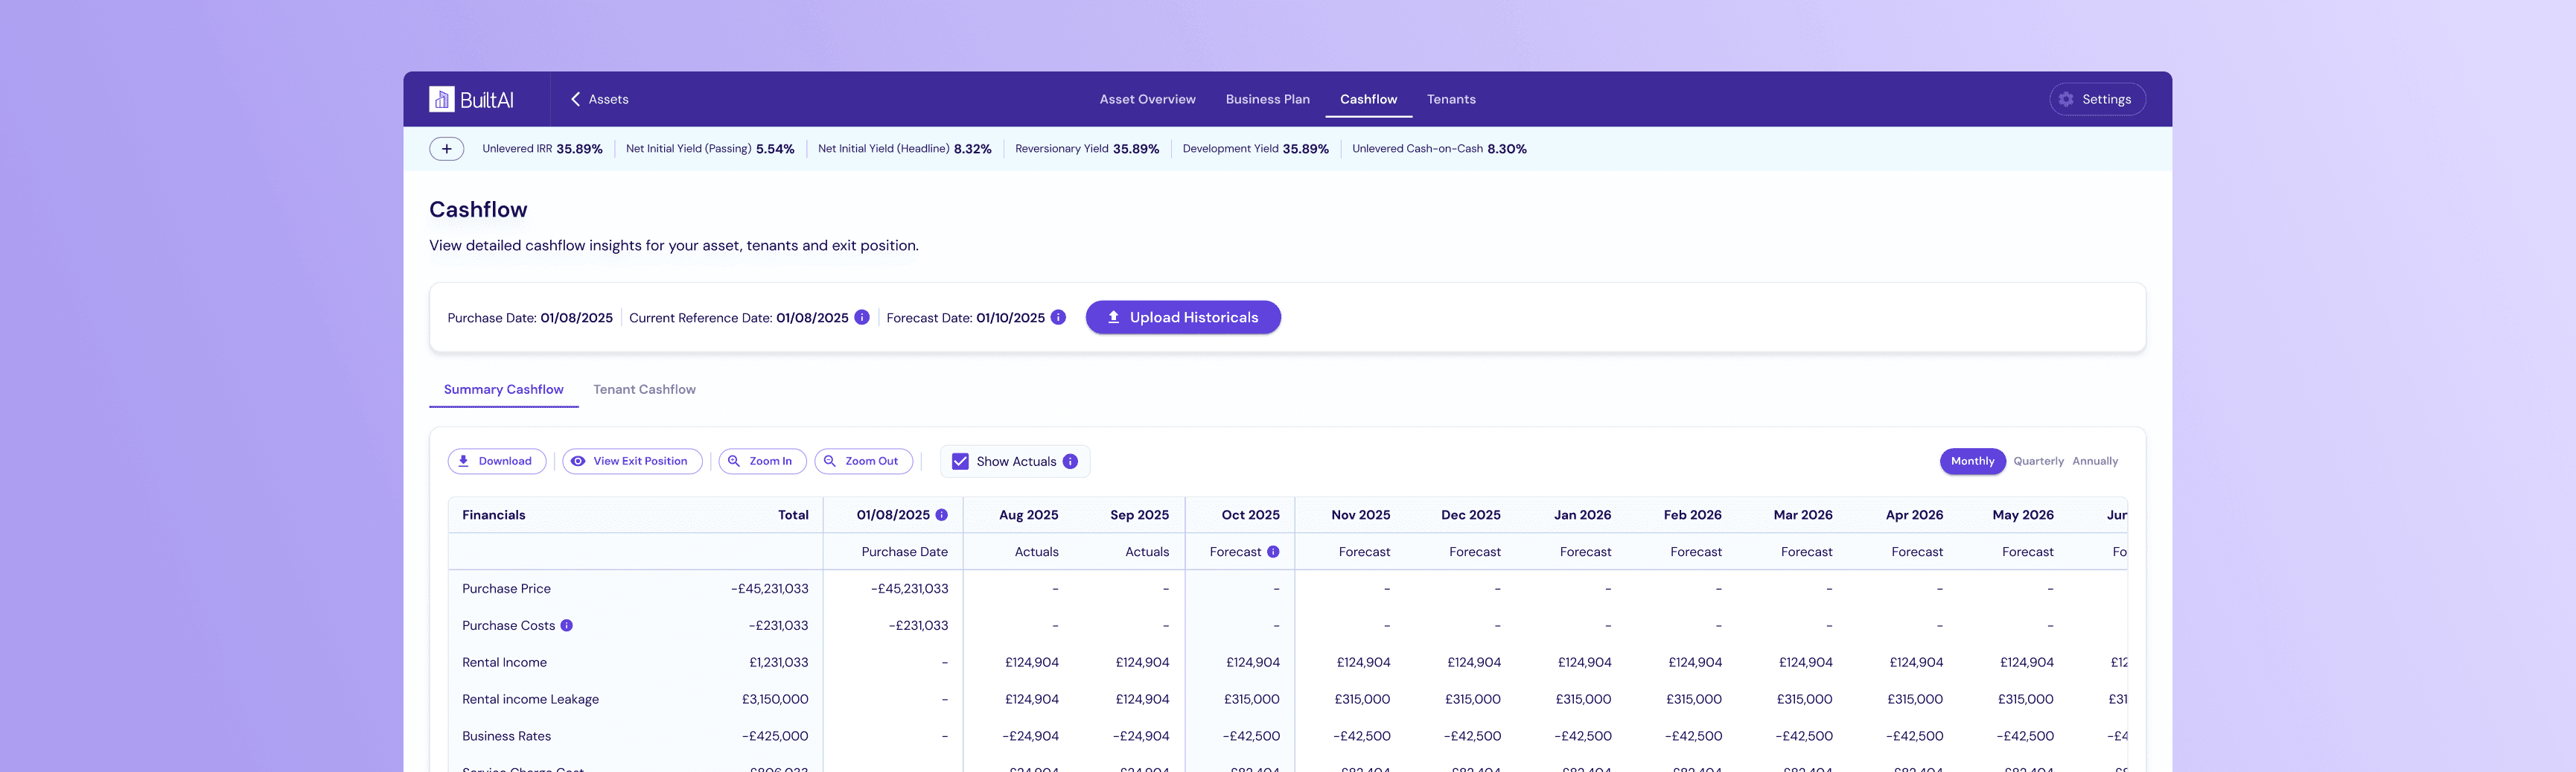
Task: Click the Jan 2026 column header
Action: click(x=1582, y=515)
